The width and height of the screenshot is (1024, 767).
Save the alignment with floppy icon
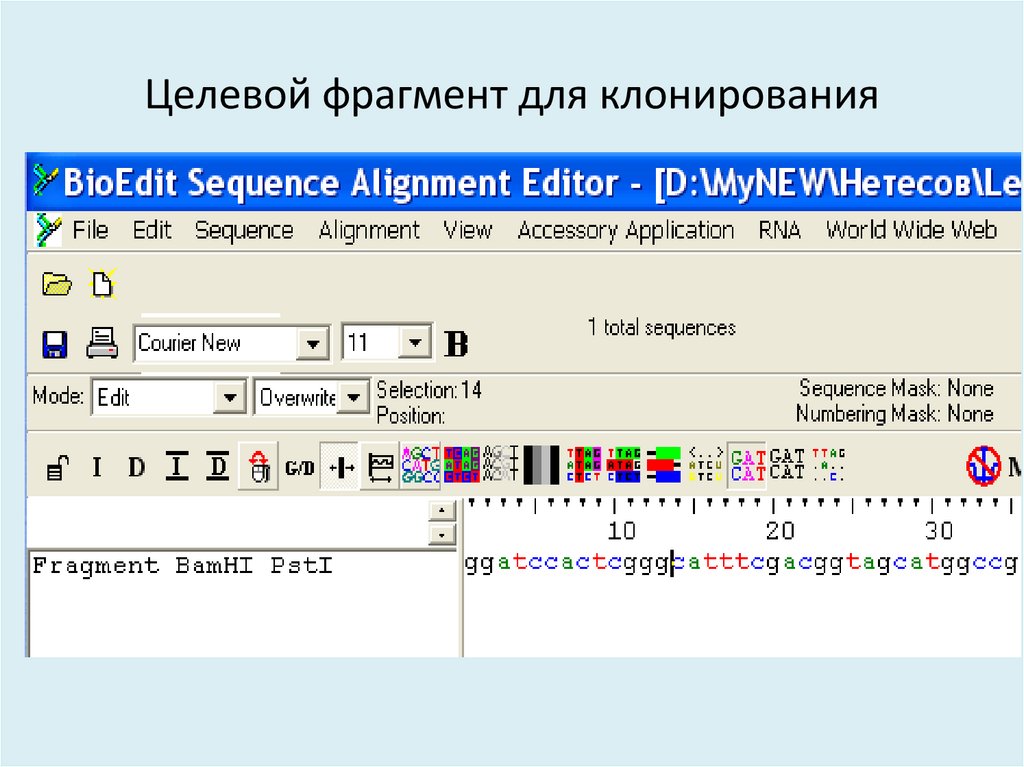(54, 344)
